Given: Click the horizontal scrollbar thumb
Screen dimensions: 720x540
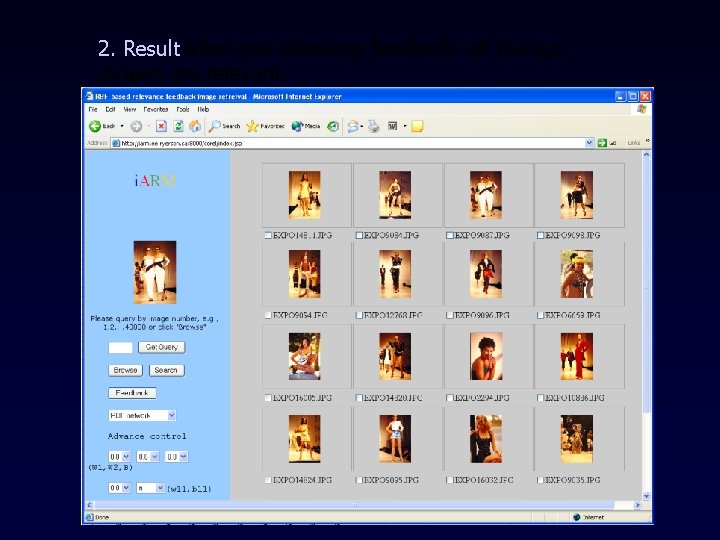Looking at the screenshot, I should point(354,505).
